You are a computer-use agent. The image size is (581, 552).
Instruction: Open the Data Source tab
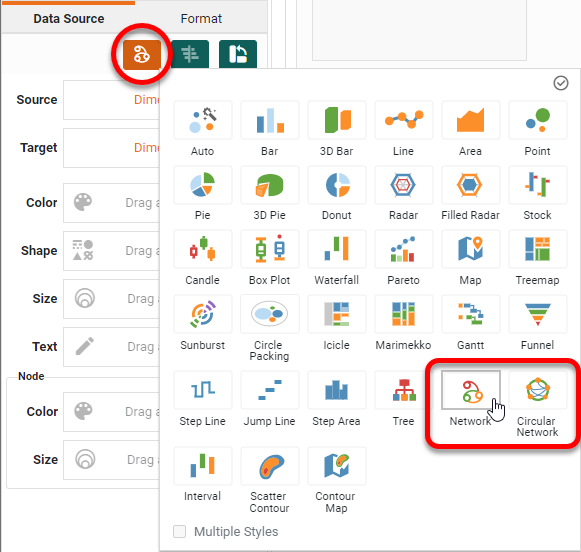69,19
